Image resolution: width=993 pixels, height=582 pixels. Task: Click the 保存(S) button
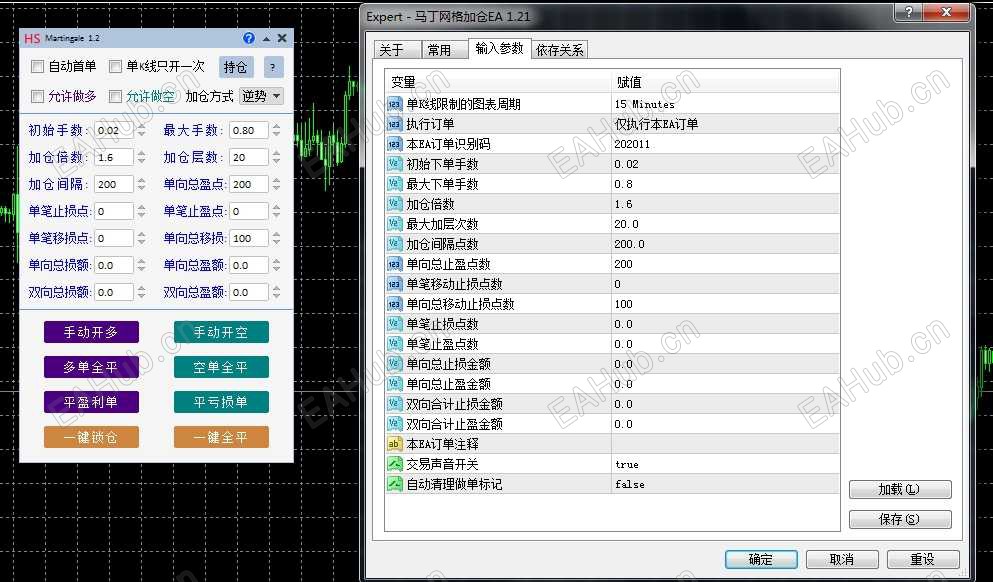(x=900, y=519)
